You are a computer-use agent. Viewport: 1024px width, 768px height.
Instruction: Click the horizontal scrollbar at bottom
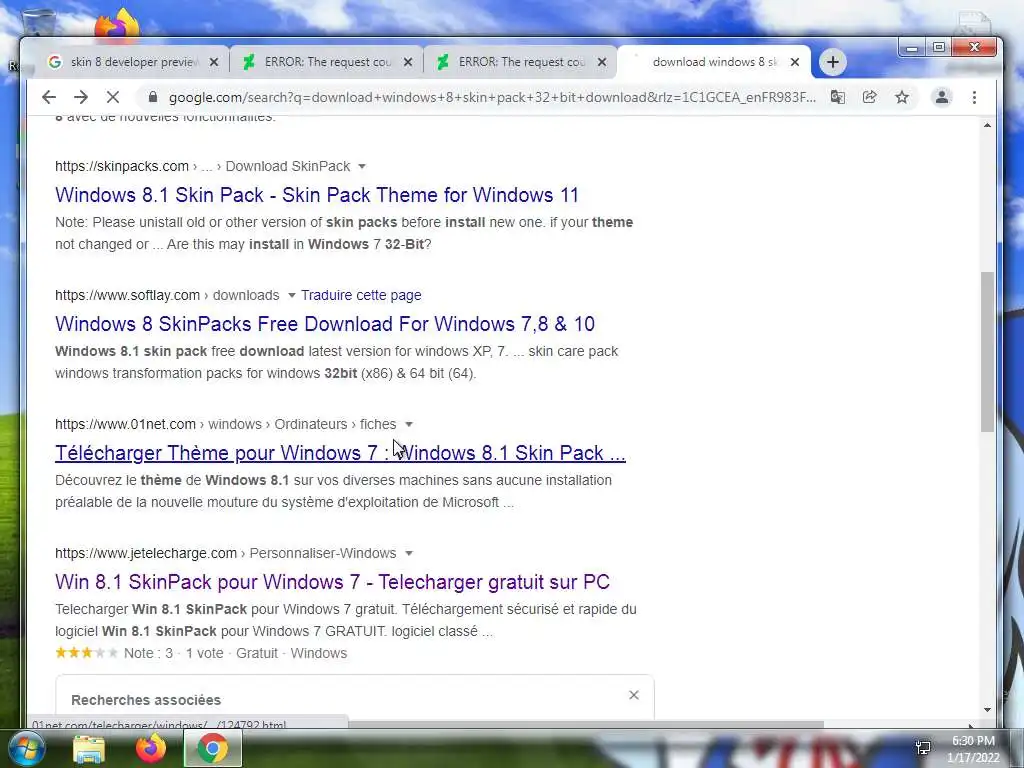[x=586, y=725]
